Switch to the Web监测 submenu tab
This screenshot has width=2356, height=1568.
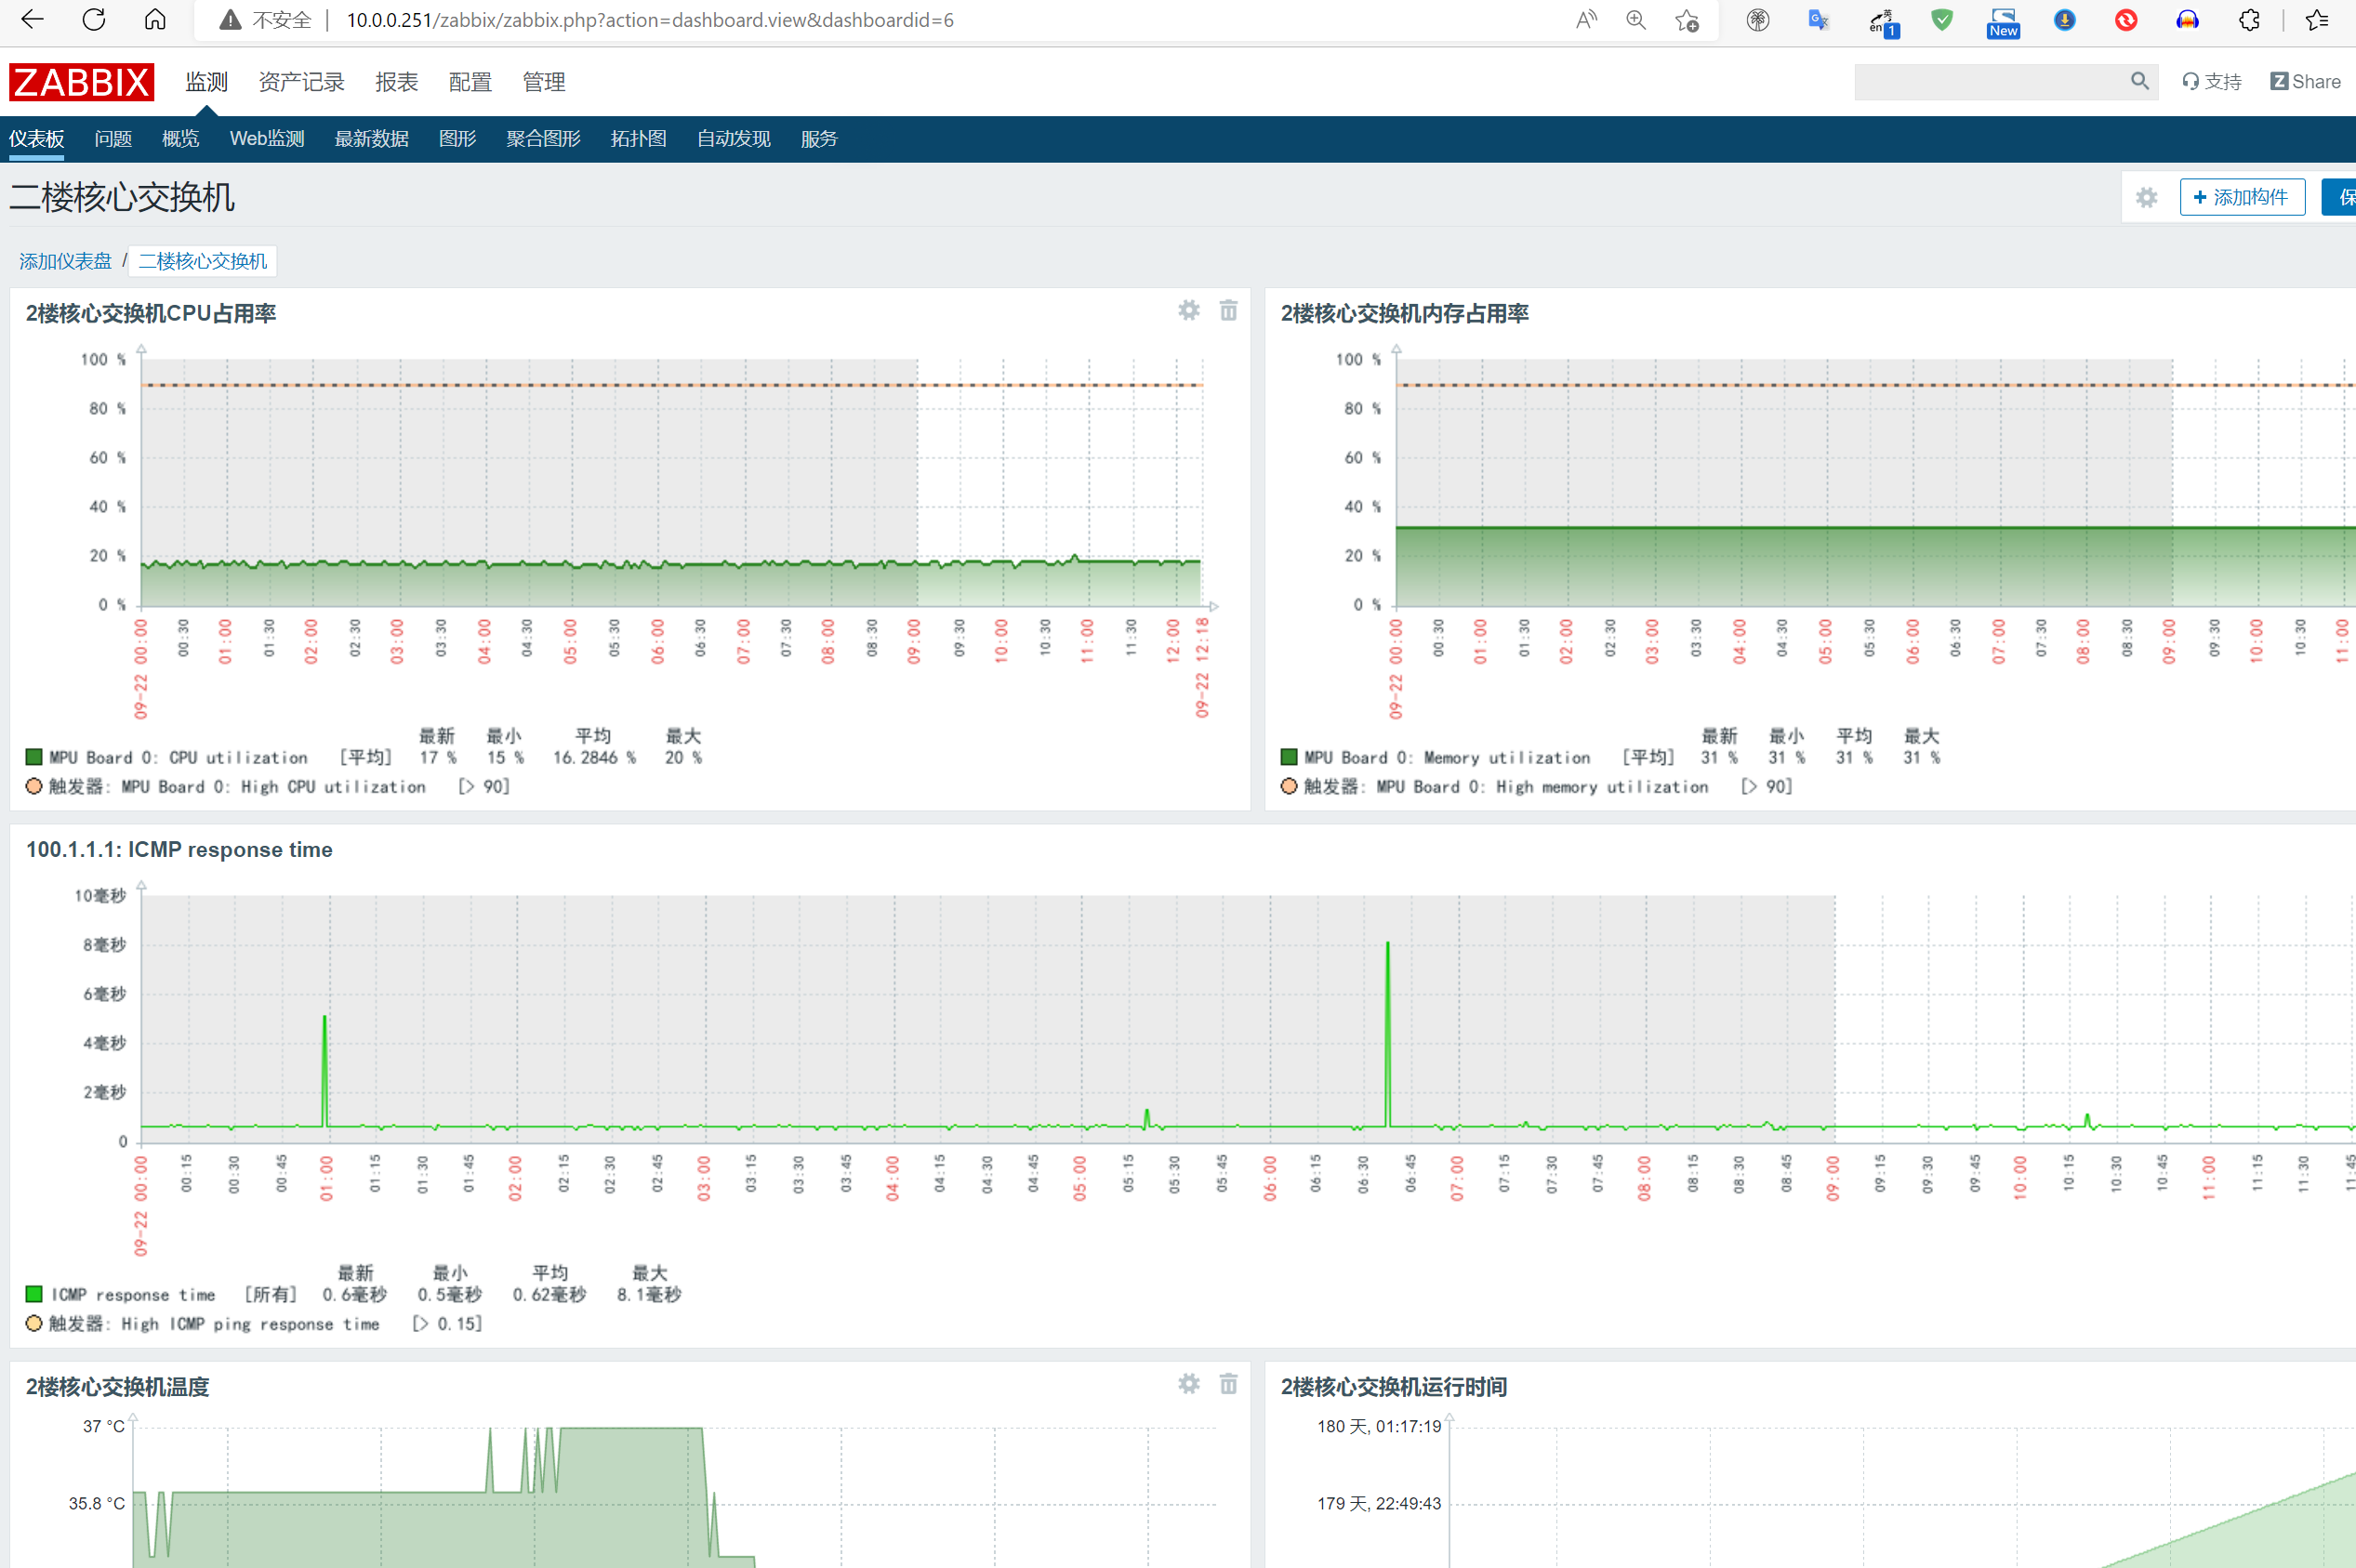(x=267, y=139)
